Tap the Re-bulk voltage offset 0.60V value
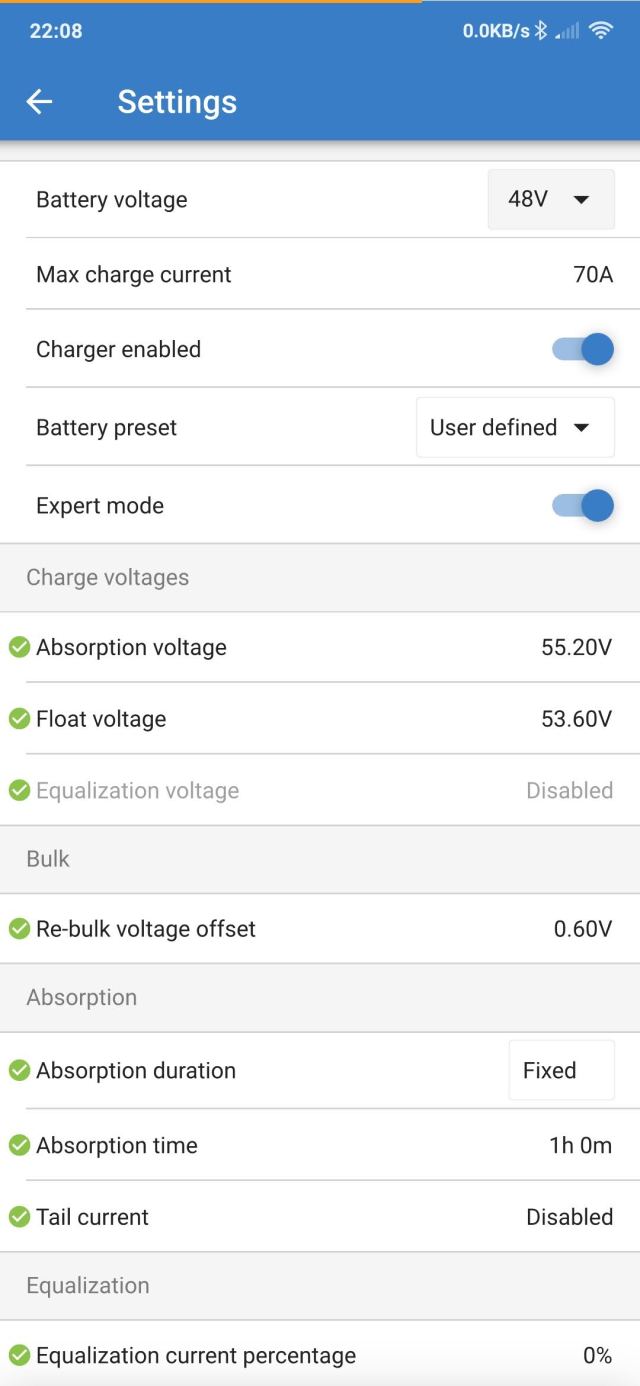Screen dimensions: 640x1386 pos(582,929)
